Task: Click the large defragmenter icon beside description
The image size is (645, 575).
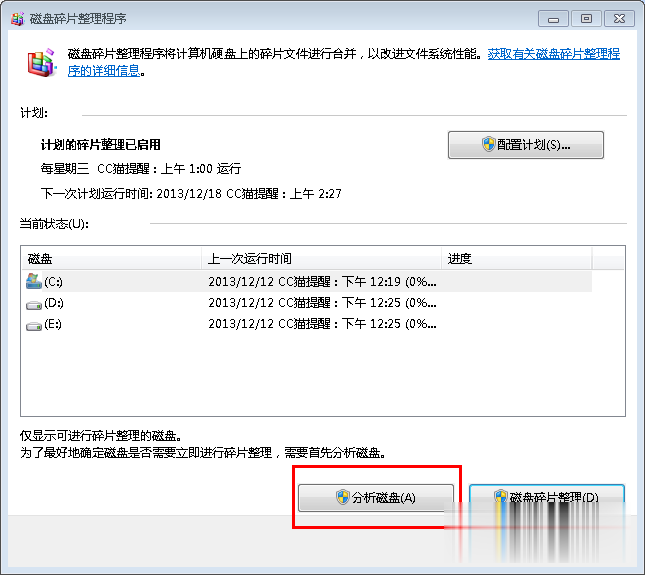Action: click(42, 62)
